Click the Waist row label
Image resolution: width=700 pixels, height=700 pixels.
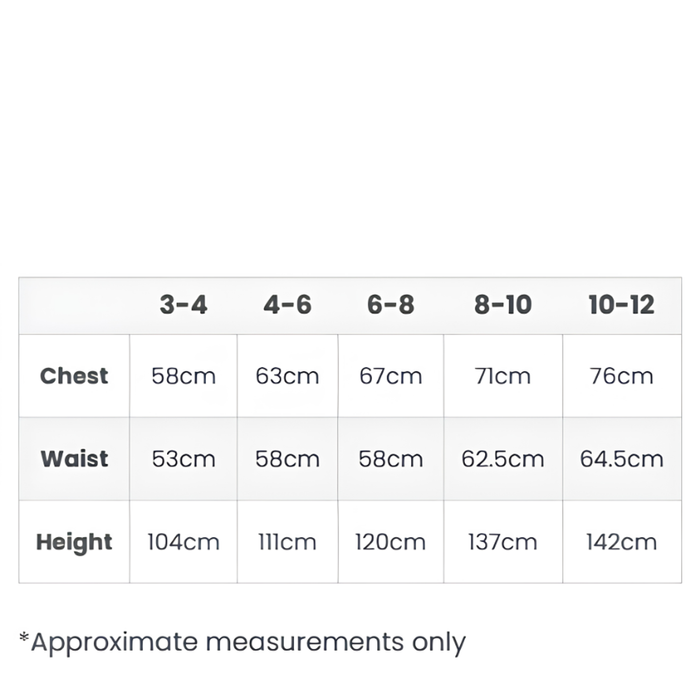point(74,459)
